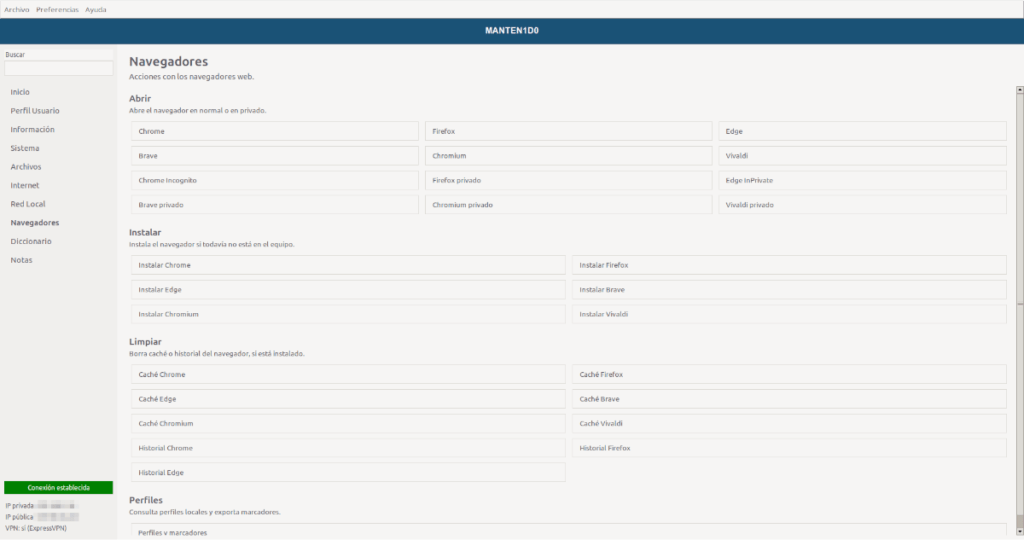This screenshot has width=1024, height=540.
Task: Click Instalar Firefox
Action: coord(789,265)
